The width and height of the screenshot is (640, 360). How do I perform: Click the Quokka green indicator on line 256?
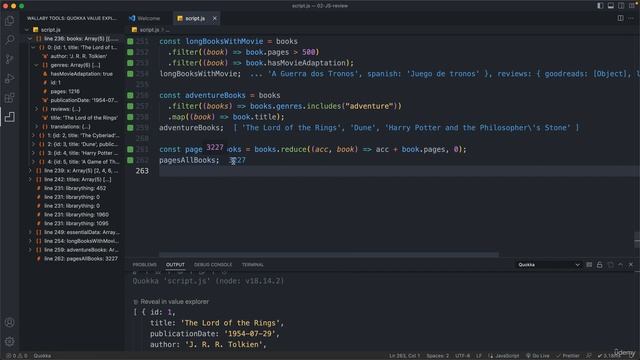click(x=130, y=95)
